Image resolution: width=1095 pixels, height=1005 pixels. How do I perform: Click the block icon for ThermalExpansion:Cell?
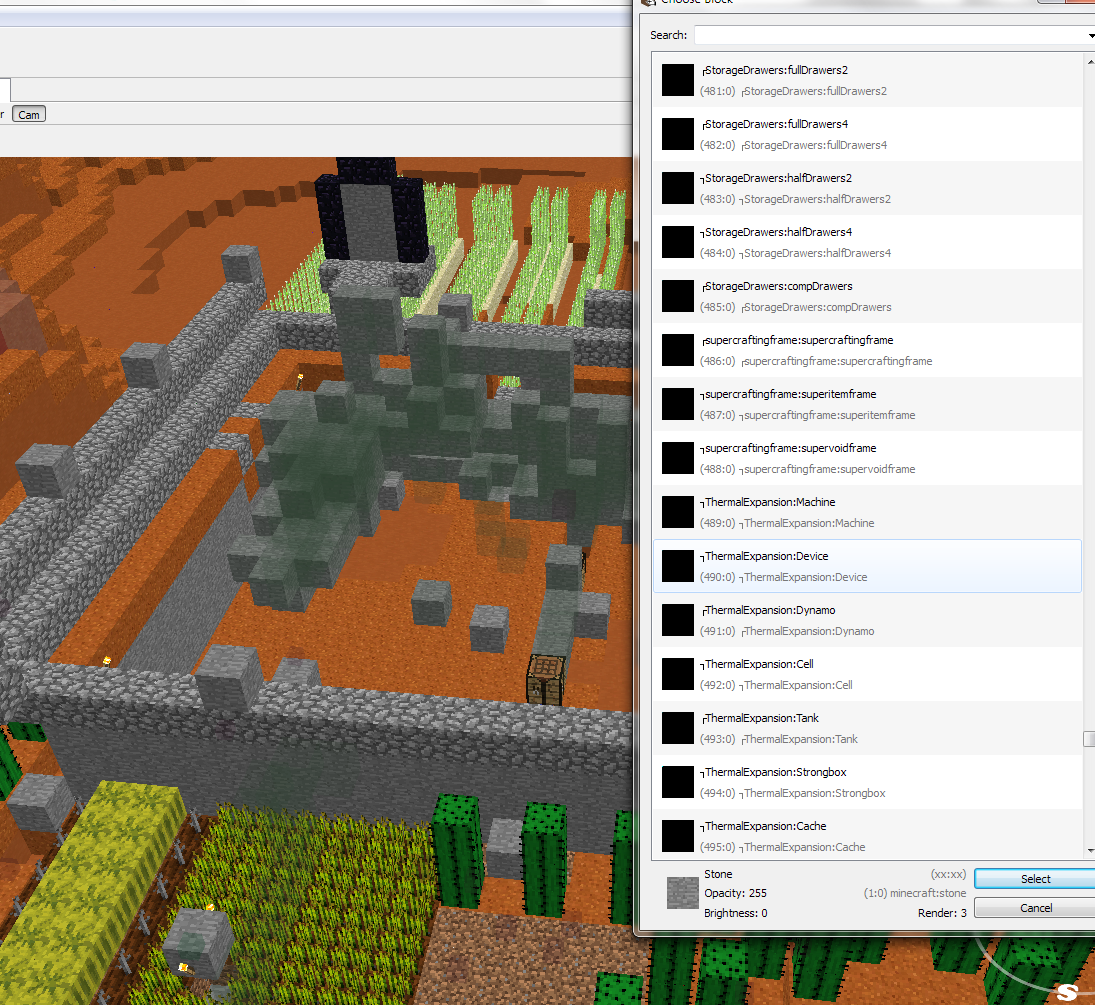coord(677,674)
